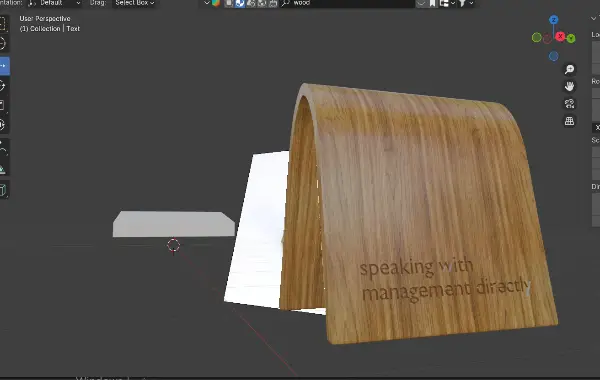This screenshot has width=600, height=380.
Task: Click the blue Z axis gizmo ball
Action: click(x=554, y=20)
